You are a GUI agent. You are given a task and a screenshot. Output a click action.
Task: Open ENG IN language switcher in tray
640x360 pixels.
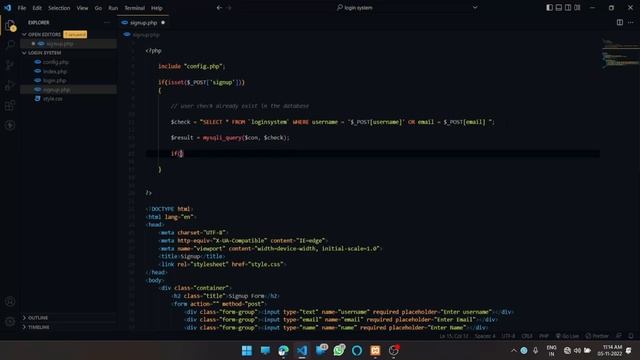[x=551, y=351]
